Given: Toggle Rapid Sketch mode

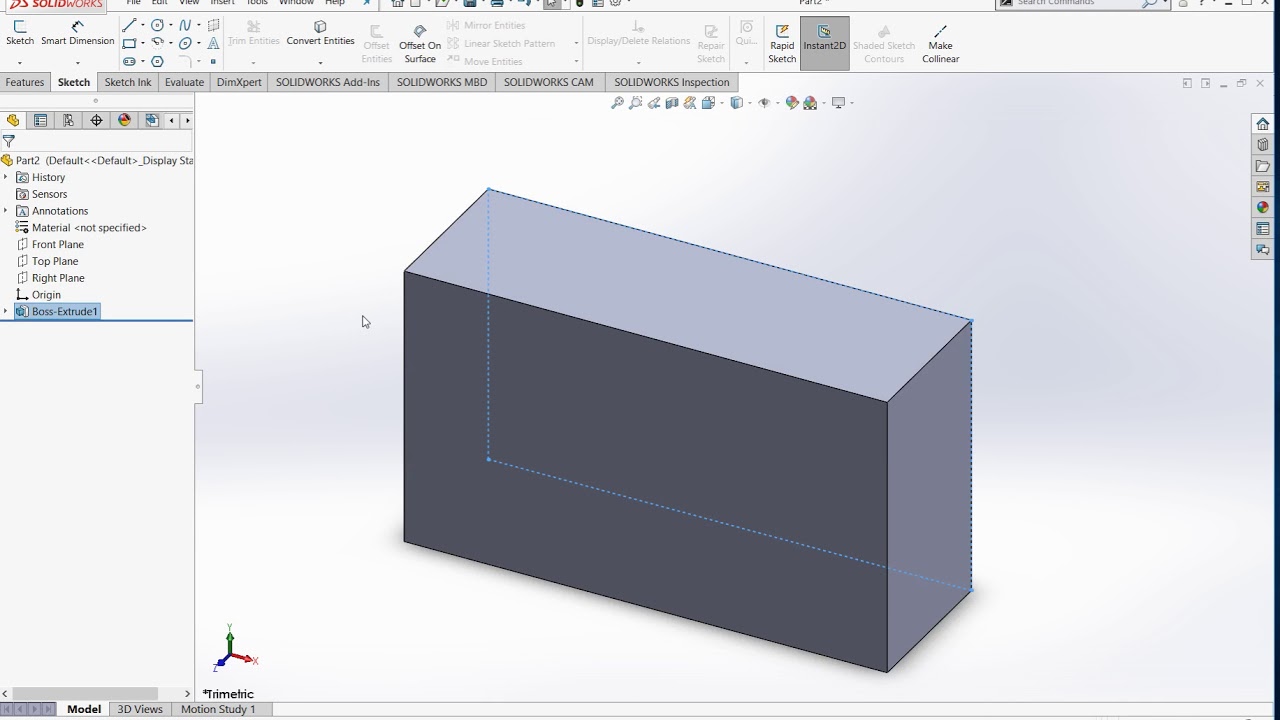Looking at the screenshot, I should (782, 44).
